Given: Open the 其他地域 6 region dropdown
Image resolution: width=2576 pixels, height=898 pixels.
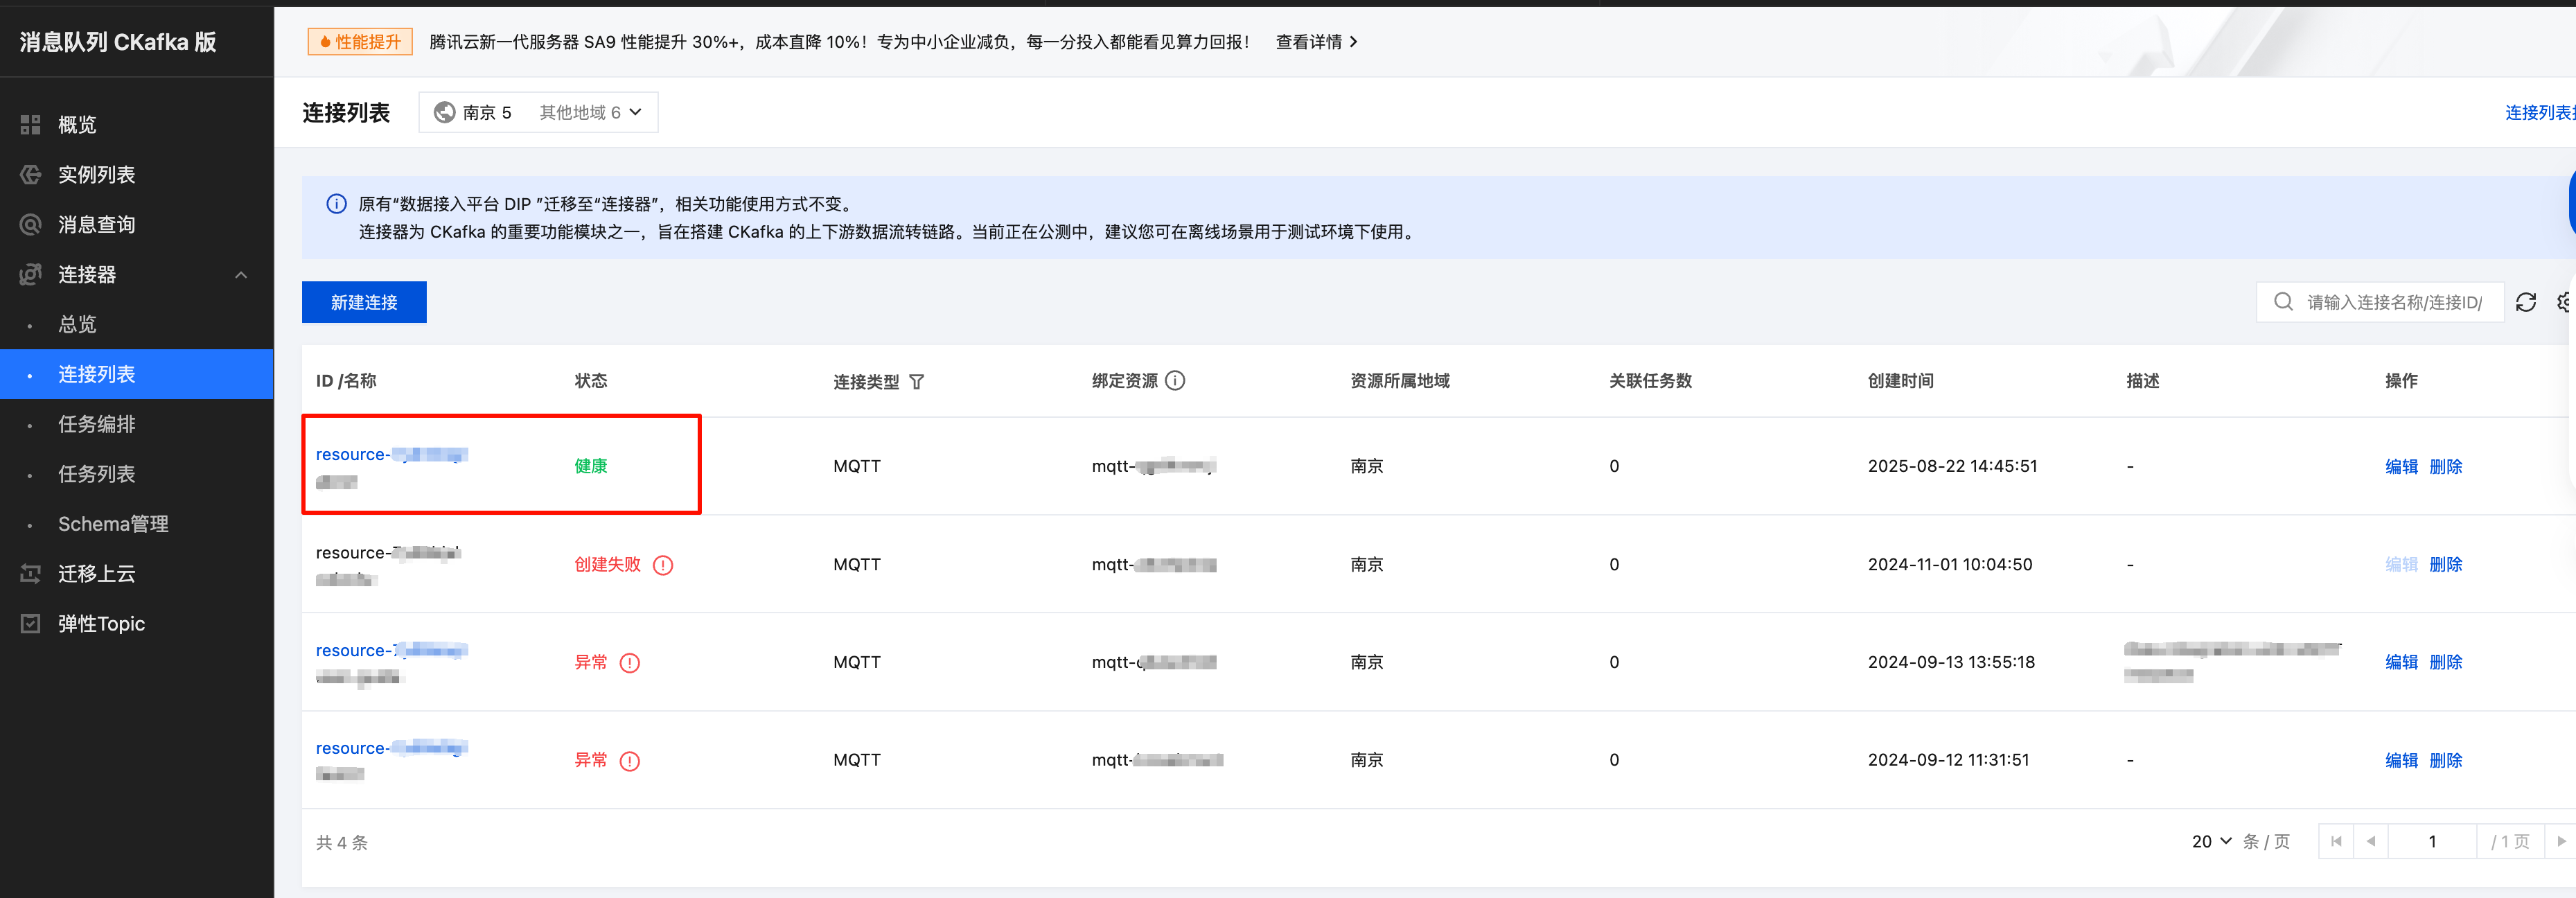Looking at the screenshot, I should (x=590, y=112).
